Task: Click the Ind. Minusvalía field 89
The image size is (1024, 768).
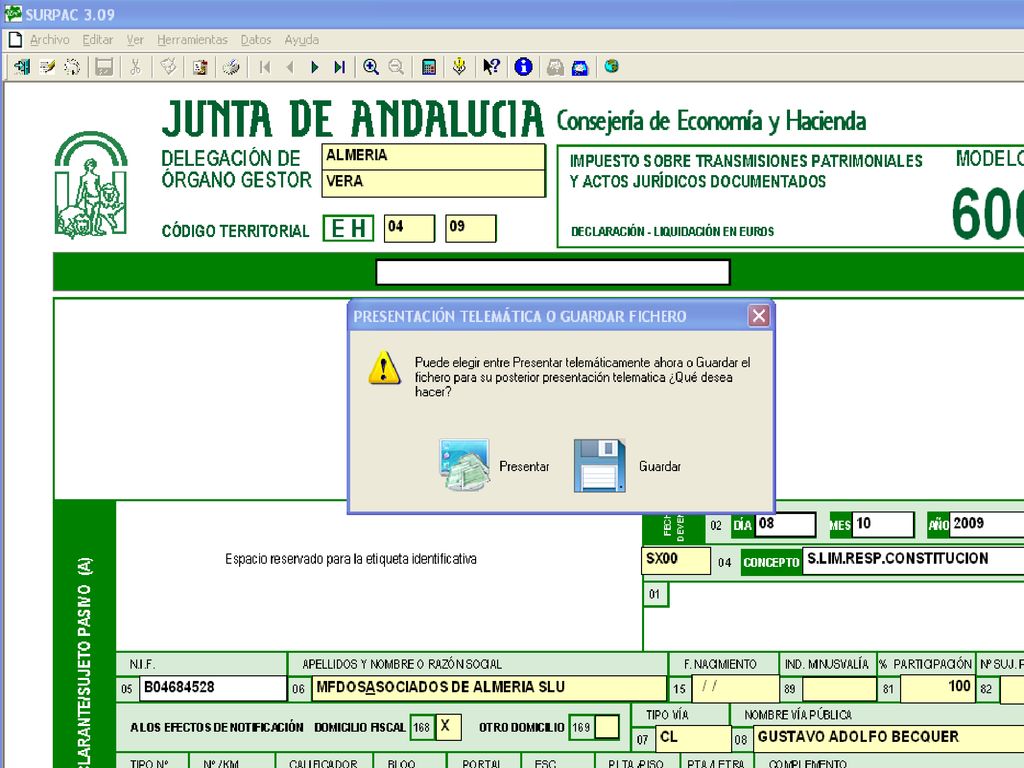Action: click(x=839, y=689)
